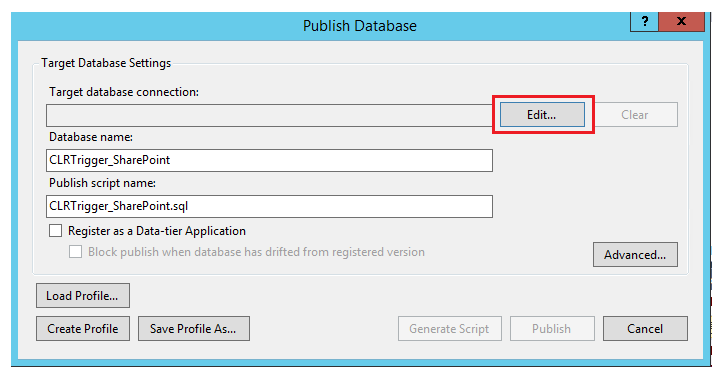
Task: Toggle Block publish when database has drifted
Action: 76,251
